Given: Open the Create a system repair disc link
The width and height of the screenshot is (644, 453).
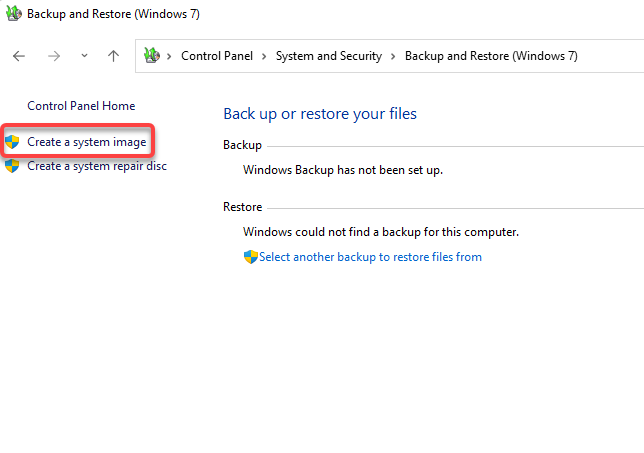Looking at the screenshot, I should click(x=97, y=166).
